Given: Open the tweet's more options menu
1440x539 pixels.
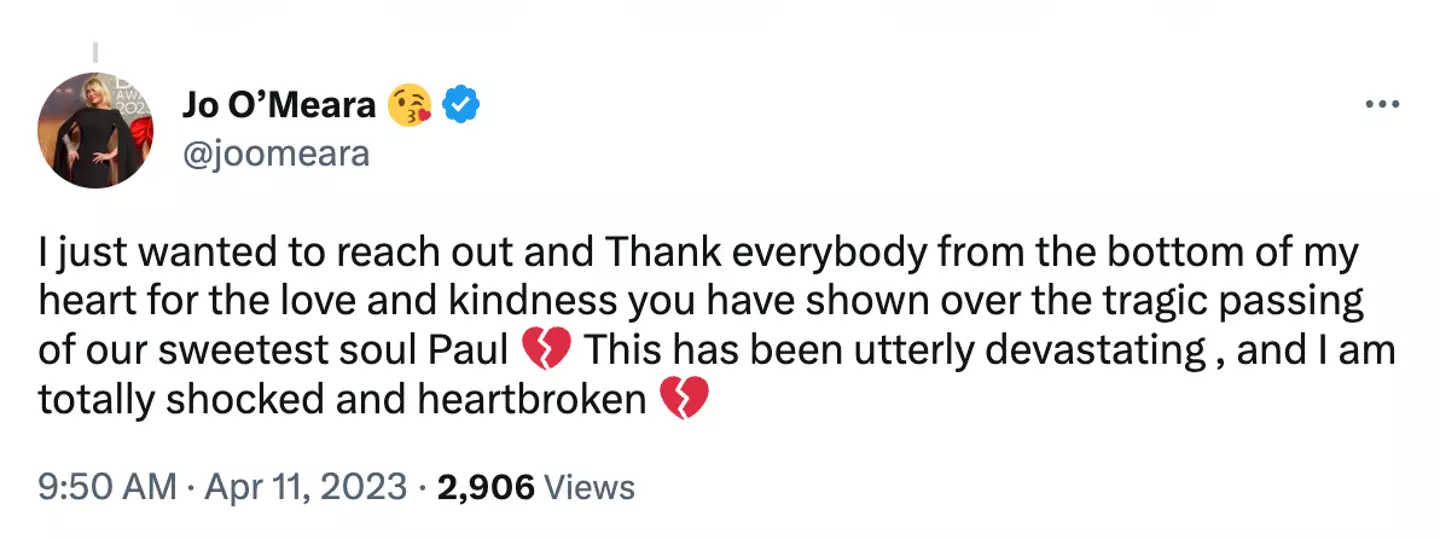Looking at the screenshot, I should 1383,104.
